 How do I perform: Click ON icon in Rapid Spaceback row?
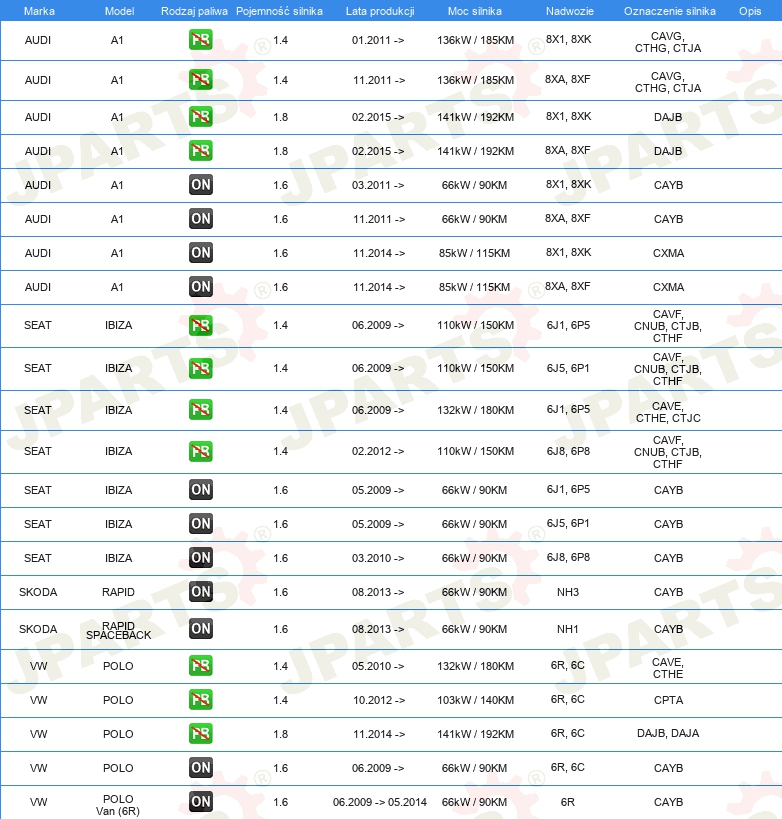point(201,628)
